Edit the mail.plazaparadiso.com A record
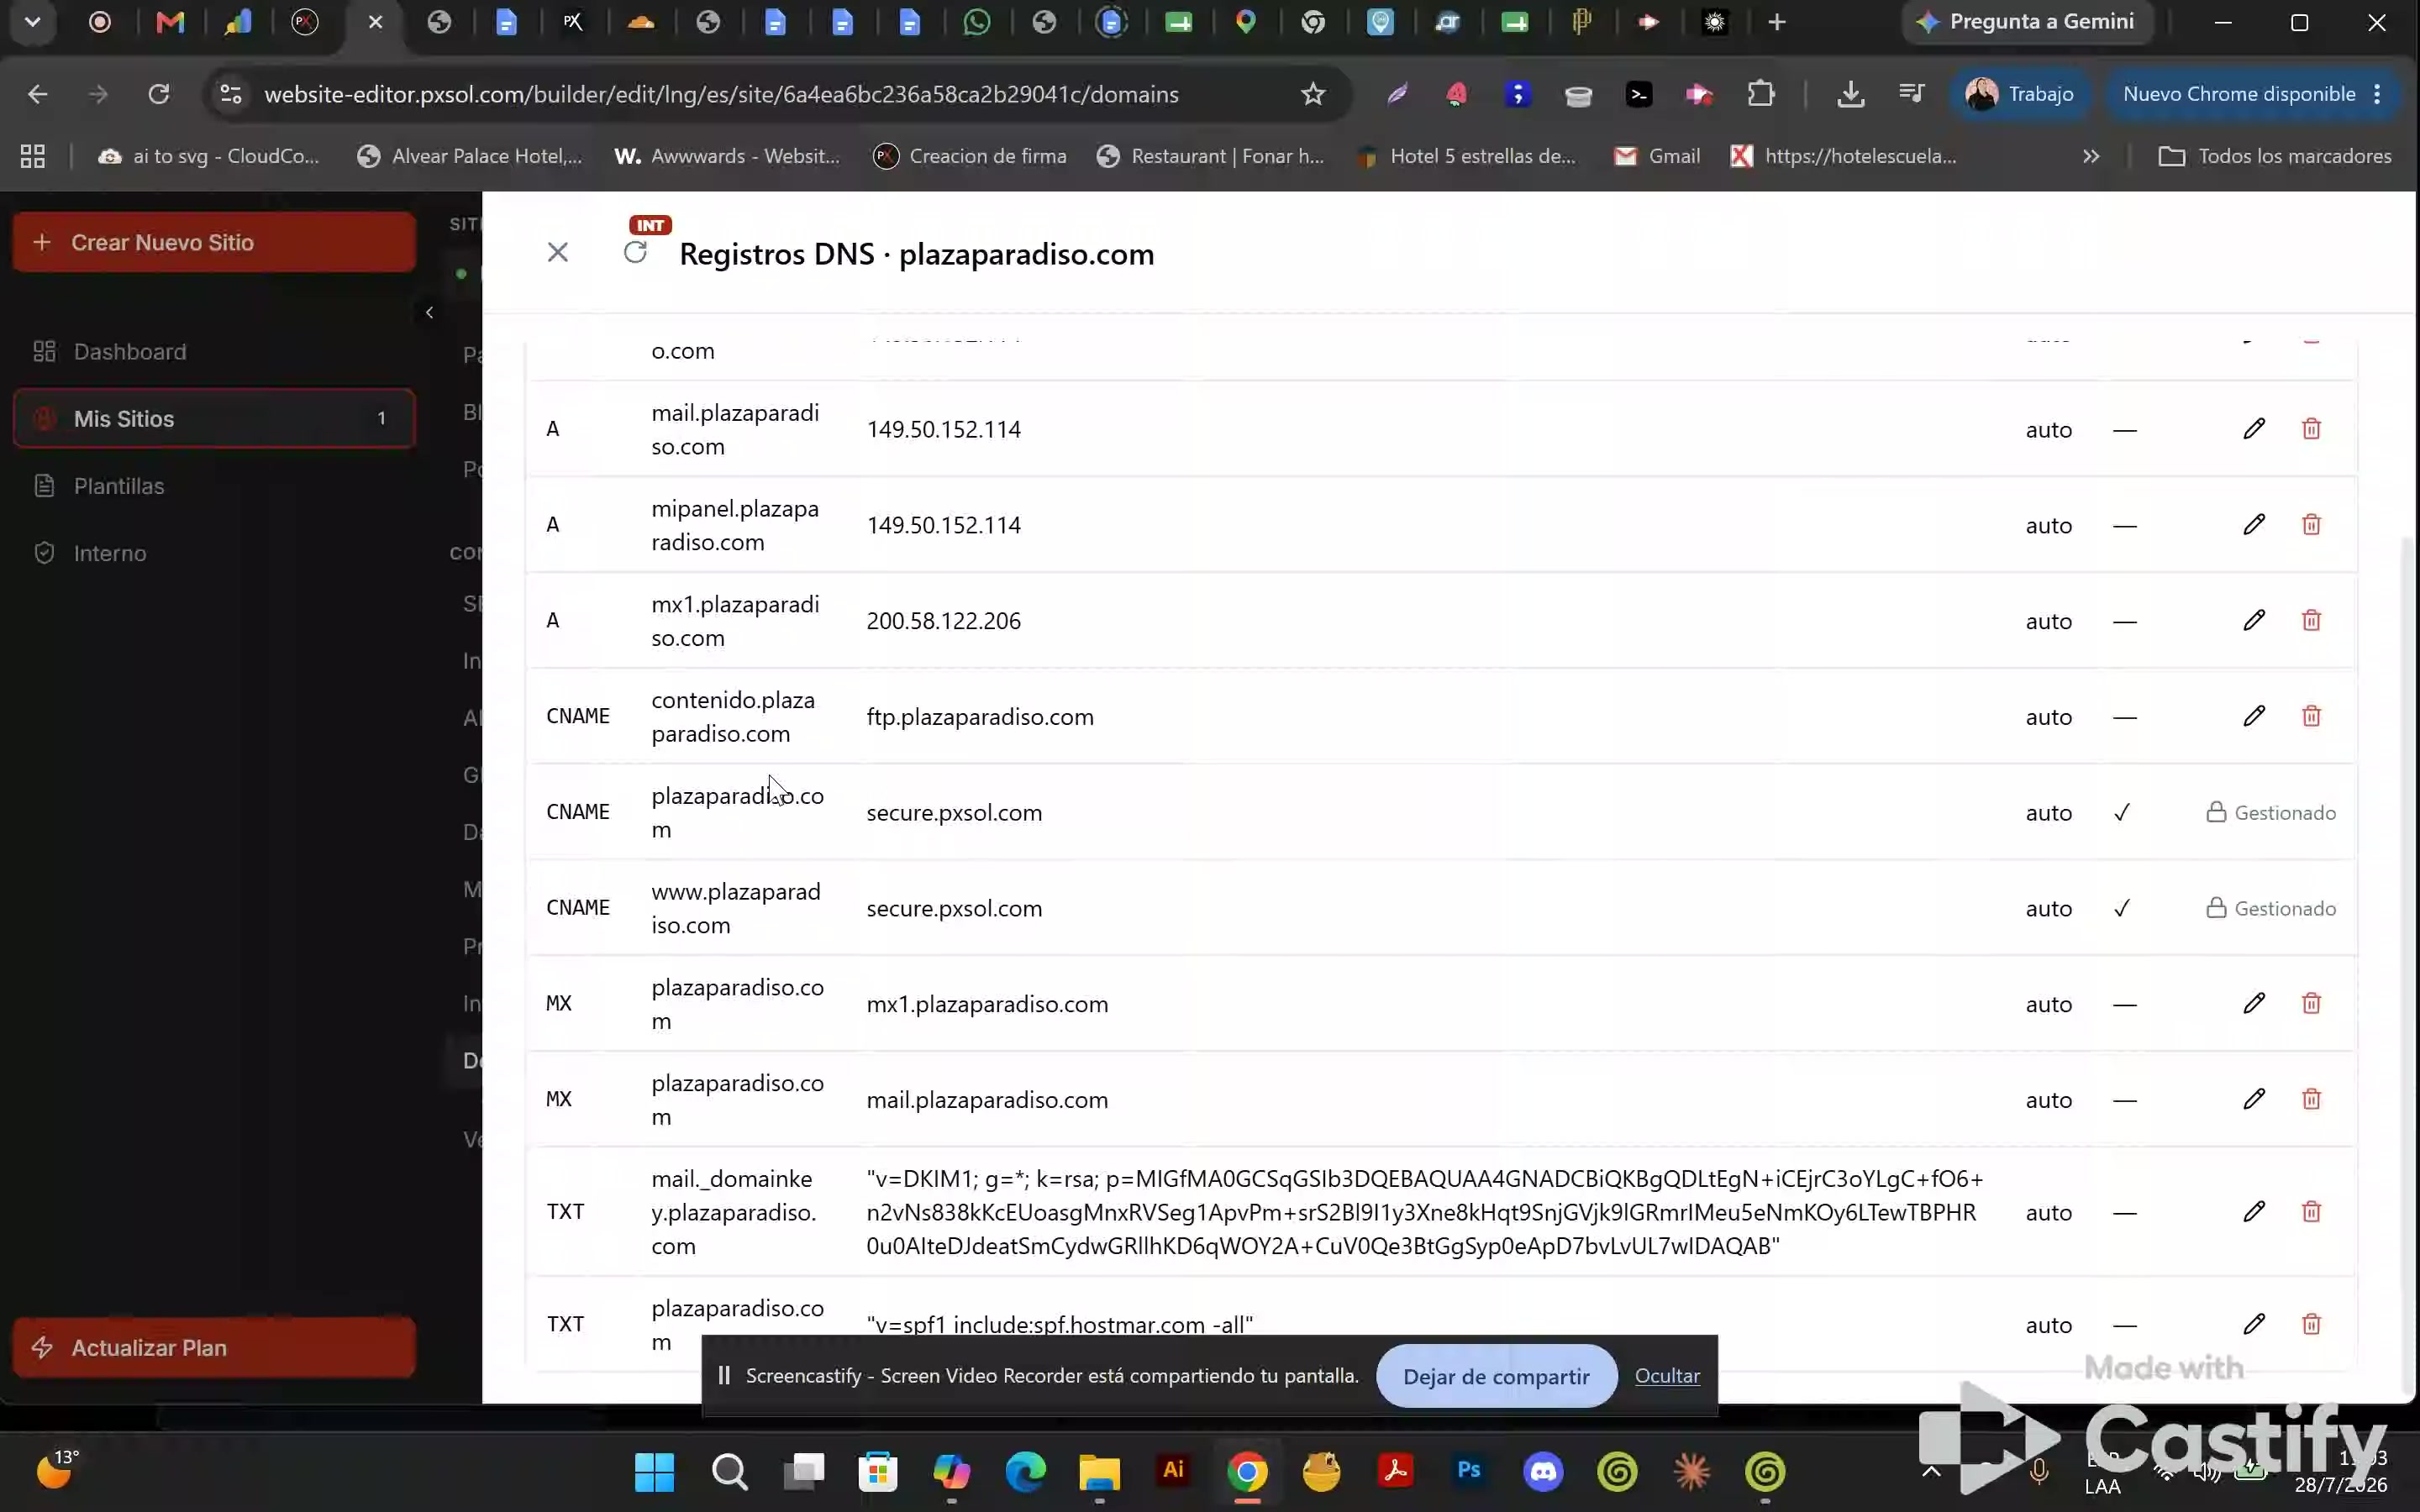 [2254, 429]
